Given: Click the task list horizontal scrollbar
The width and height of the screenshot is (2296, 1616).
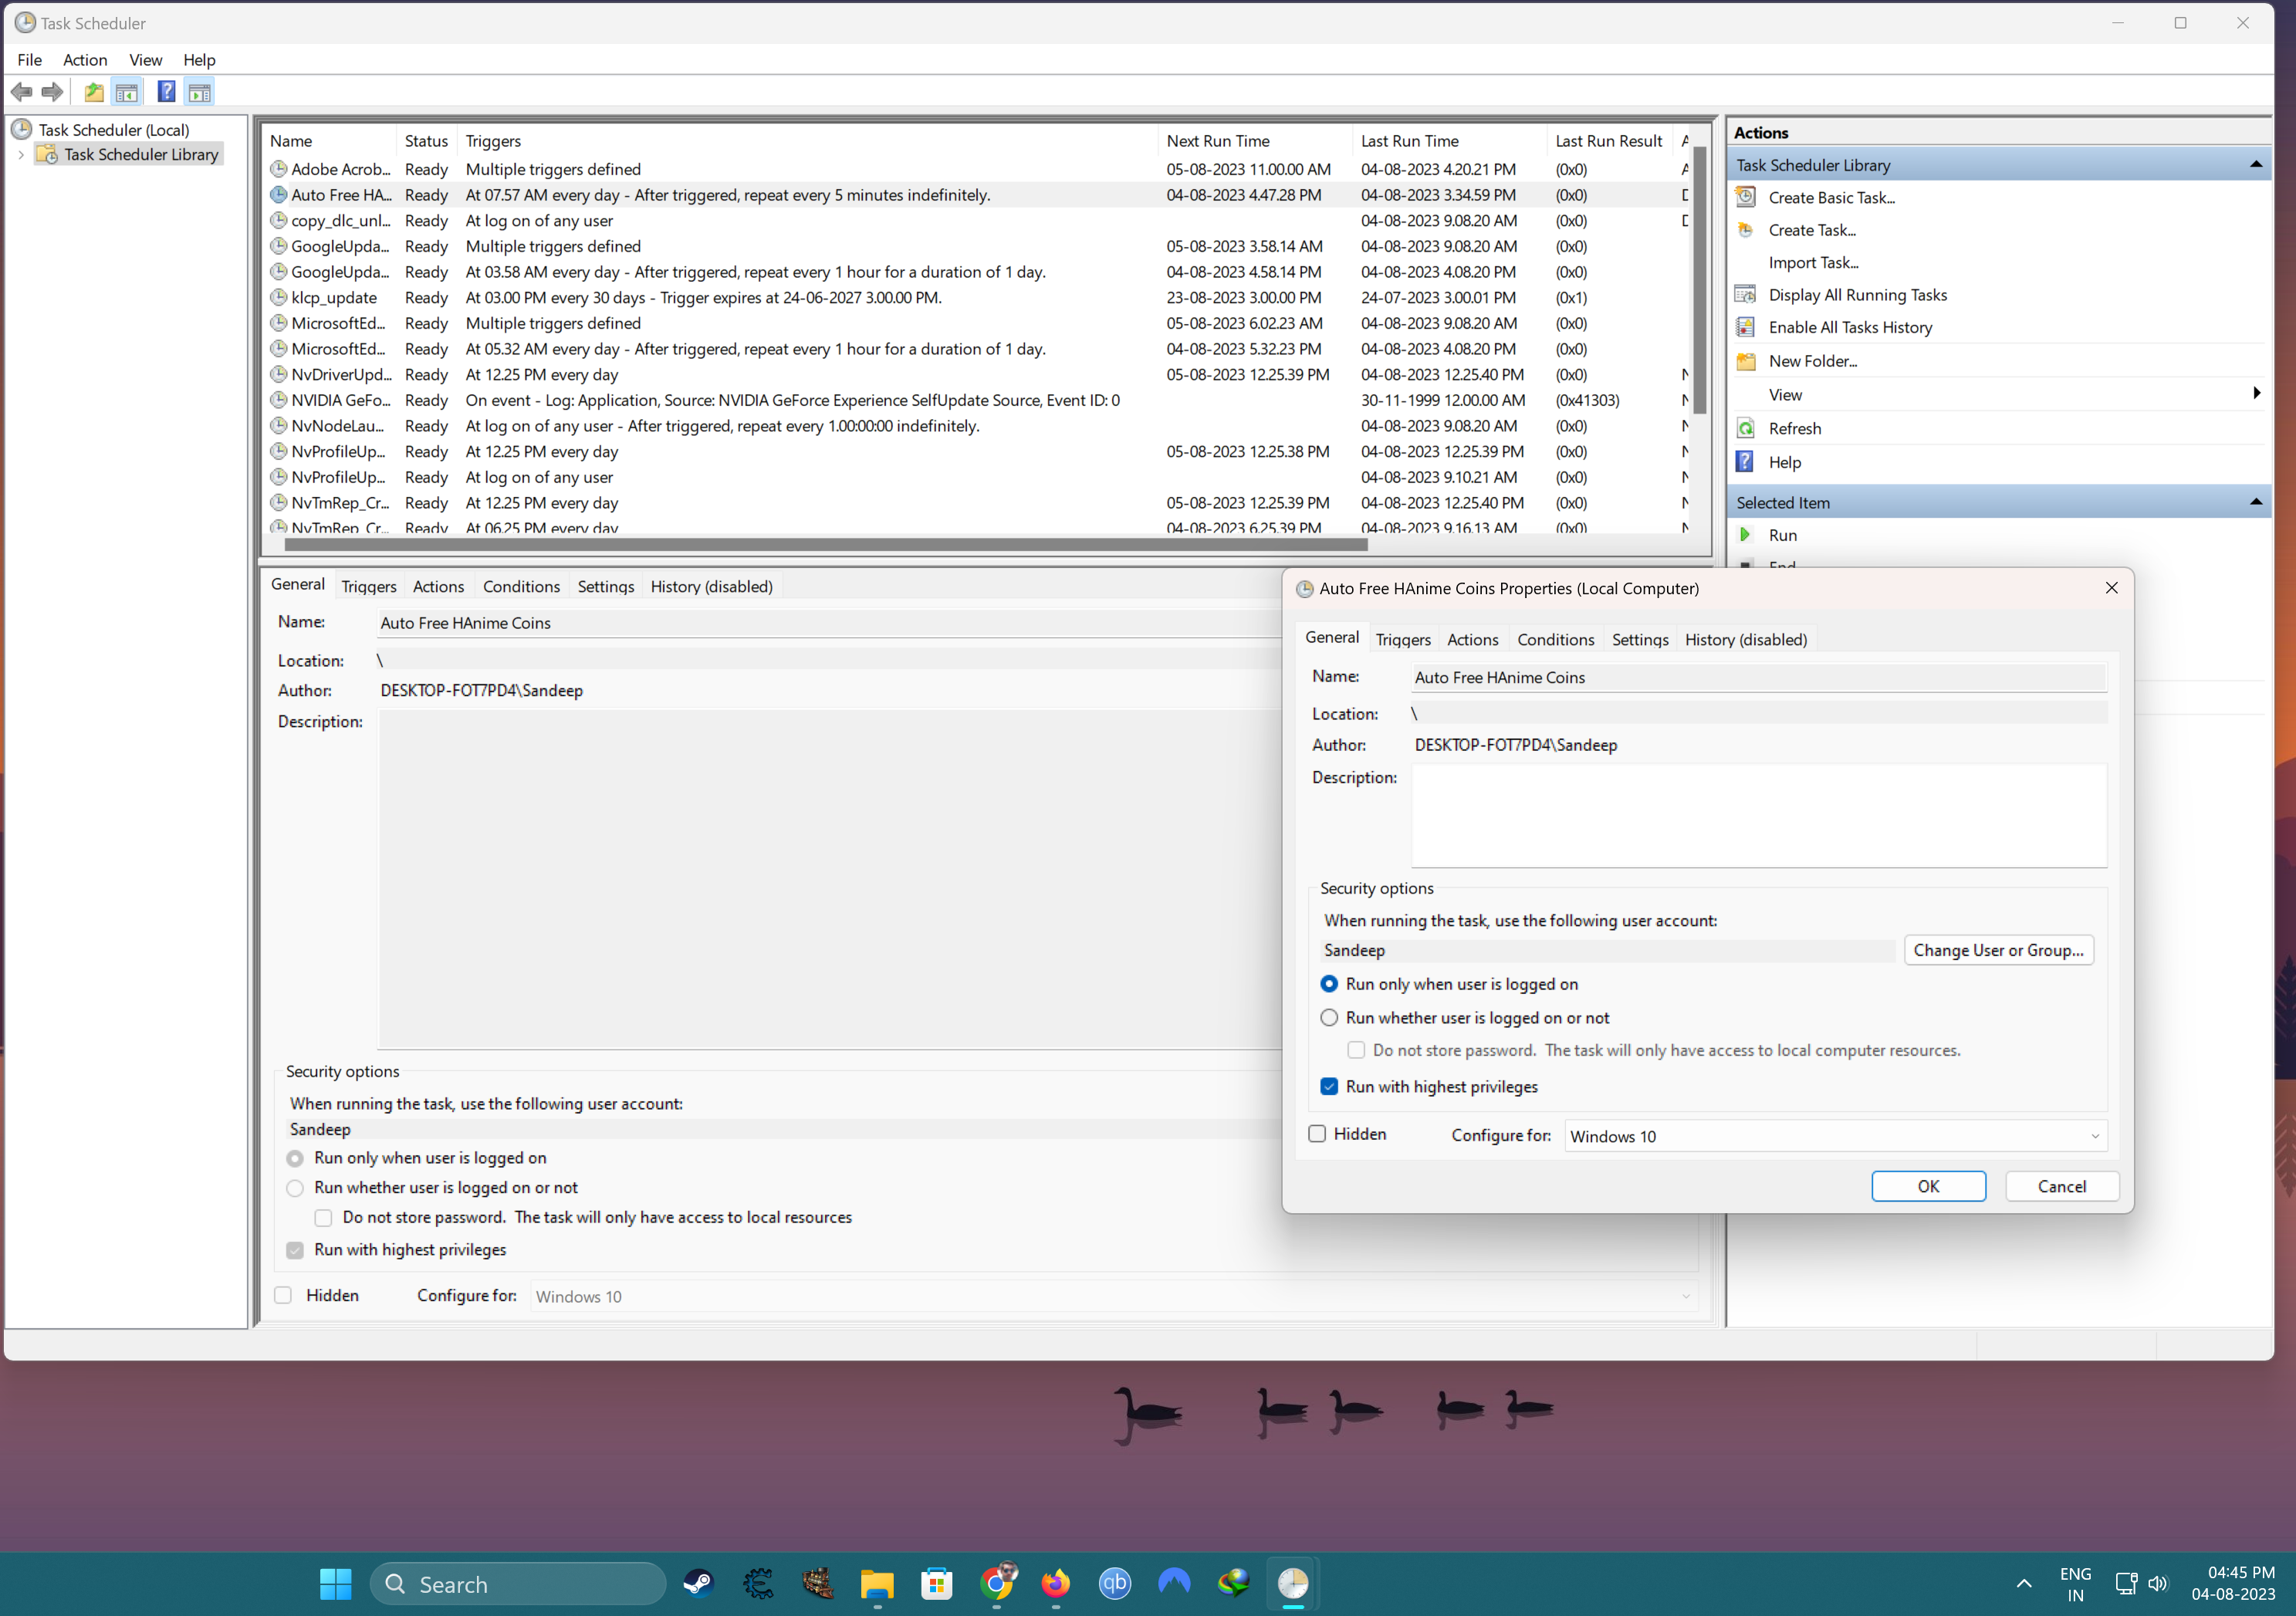Looking at the screenshot, I should click(x=825, y=545).
